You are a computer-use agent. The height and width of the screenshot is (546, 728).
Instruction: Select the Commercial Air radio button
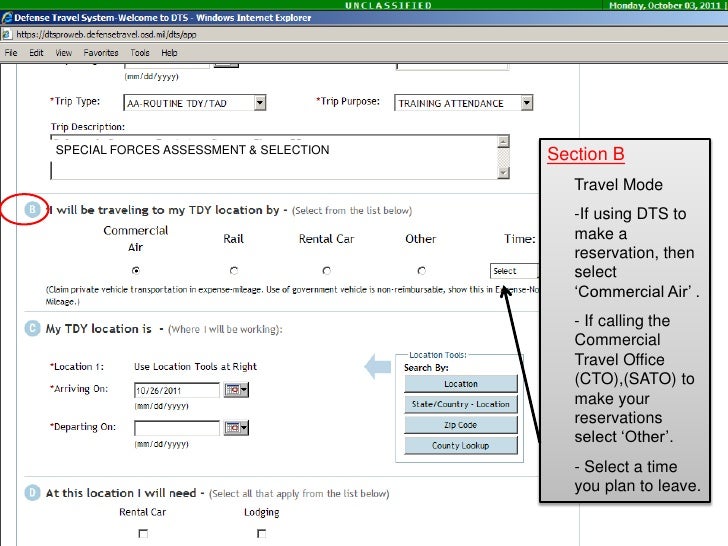136,270
